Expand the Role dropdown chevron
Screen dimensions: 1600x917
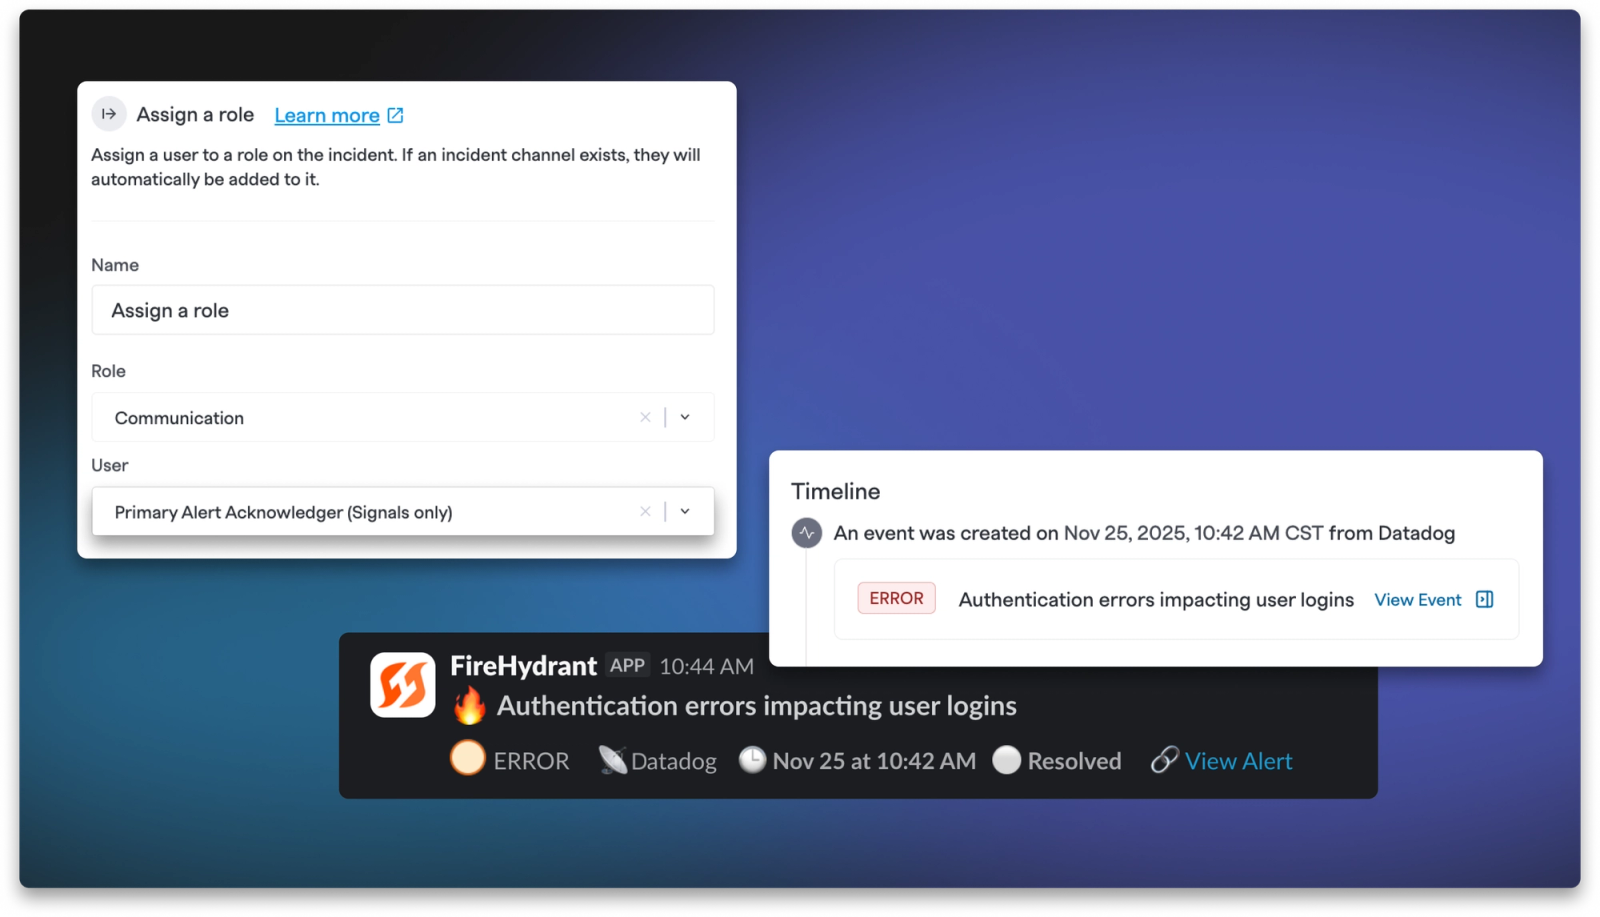(x=685, y=417)
